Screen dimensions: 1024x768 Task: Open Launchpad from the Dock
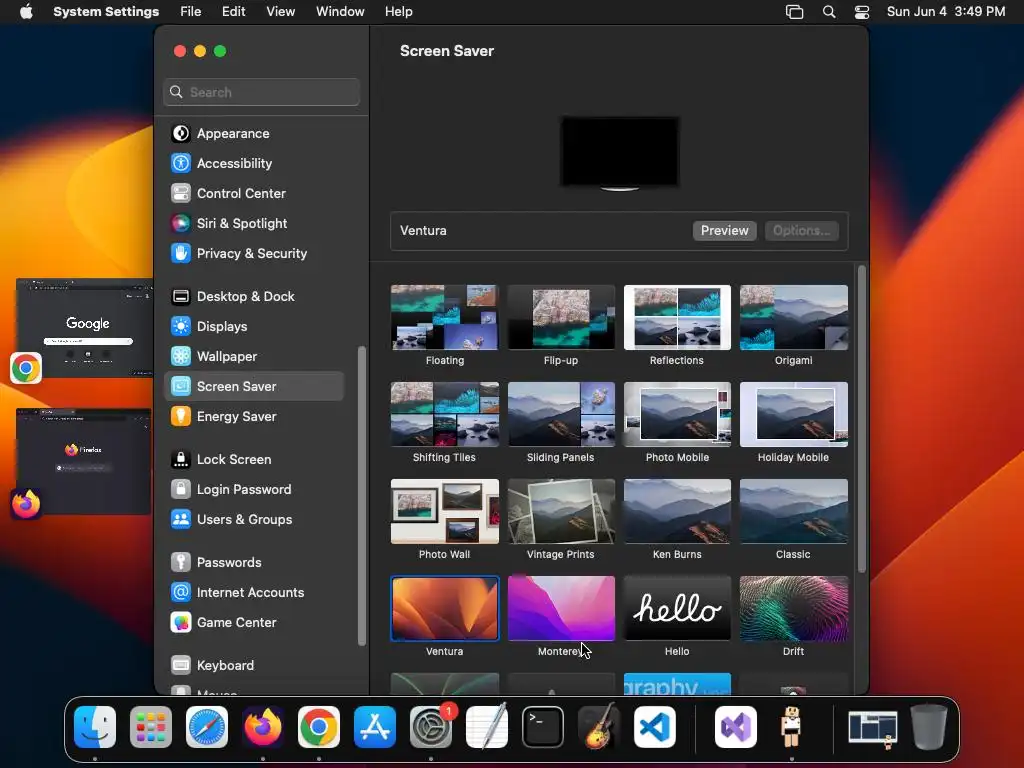(x=151, y=727)
